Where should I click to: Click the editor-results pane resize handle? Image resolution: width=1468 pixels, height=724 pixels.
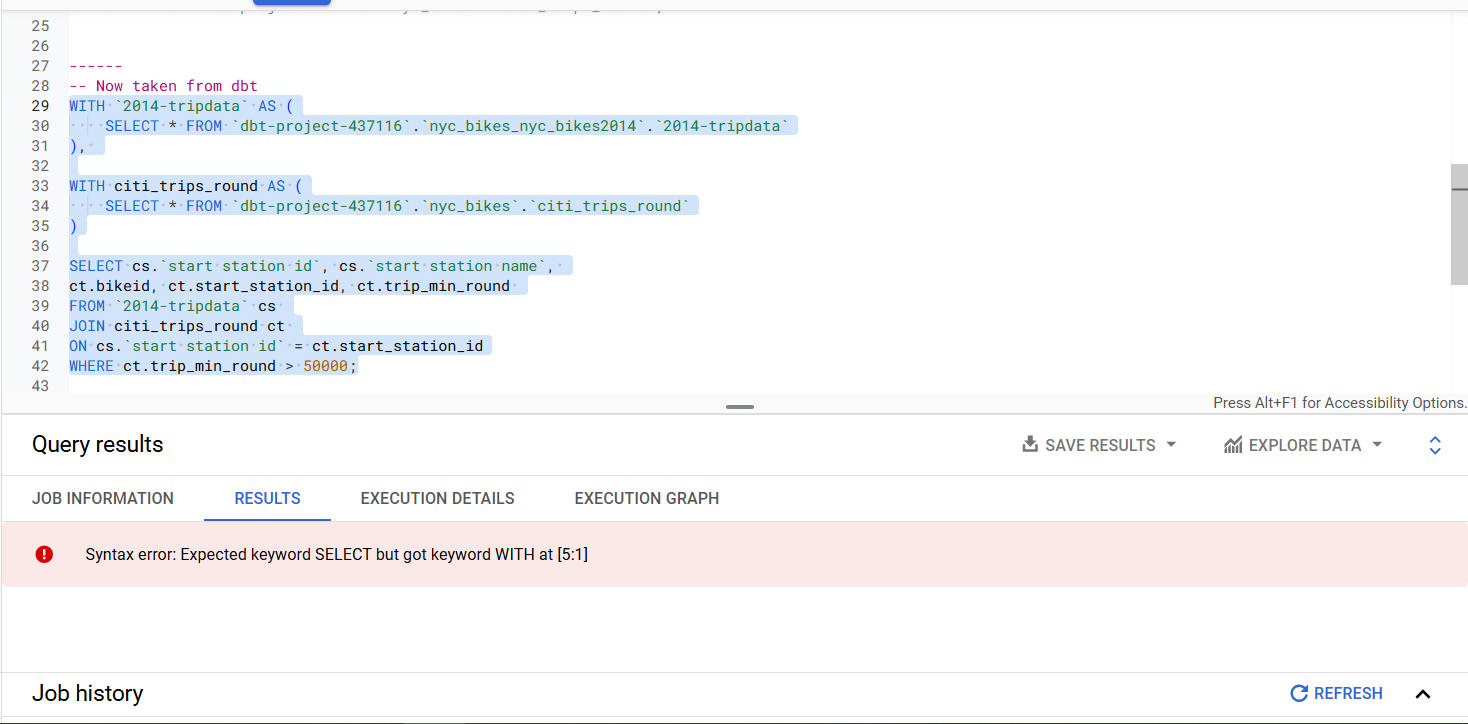click(x=740, y=407)
